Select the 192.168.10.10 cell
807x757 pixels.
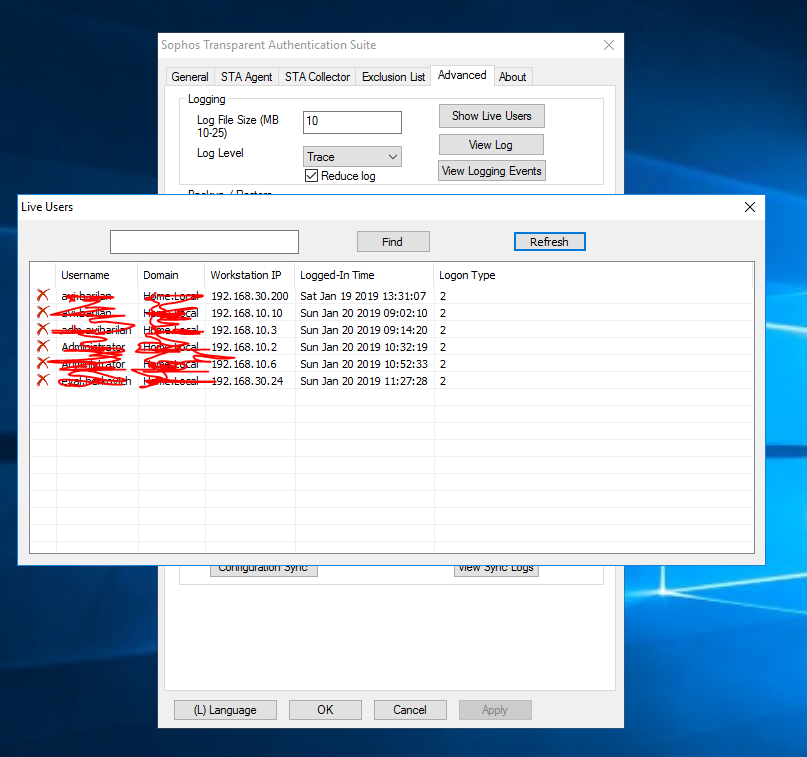247,313
